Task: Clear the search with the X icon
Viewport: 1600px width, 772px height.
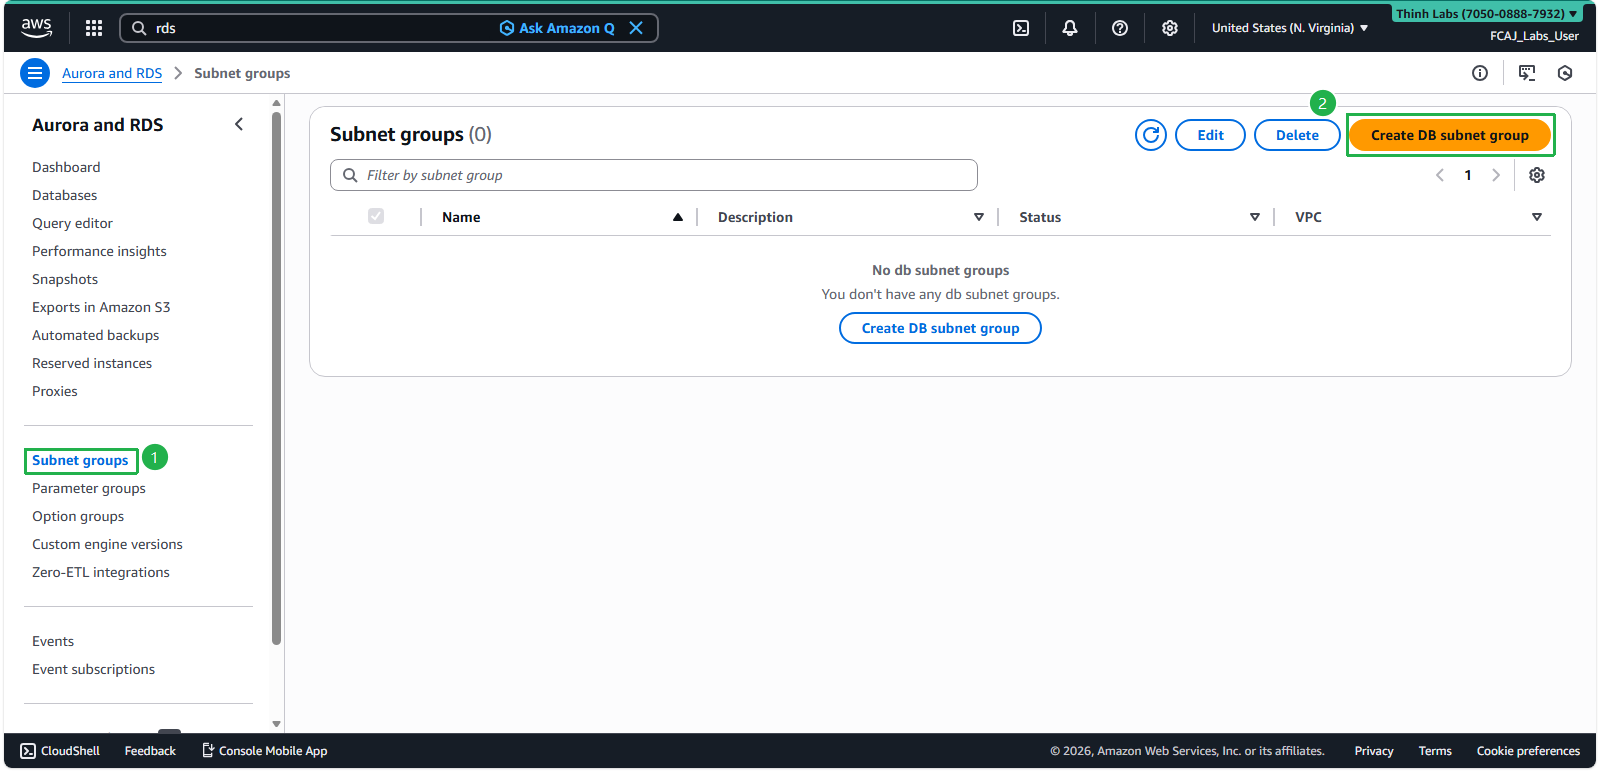Action: coord(636,28)
